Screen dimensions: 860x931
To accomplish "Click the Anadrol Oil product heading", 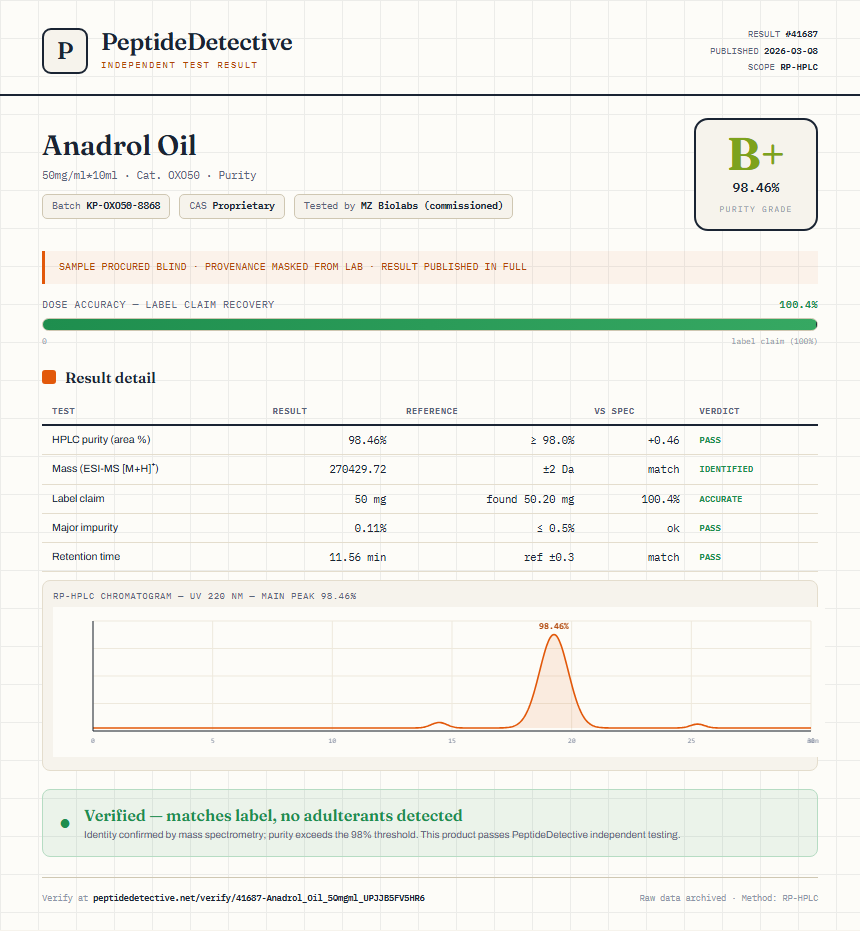I will pos(119,145).
